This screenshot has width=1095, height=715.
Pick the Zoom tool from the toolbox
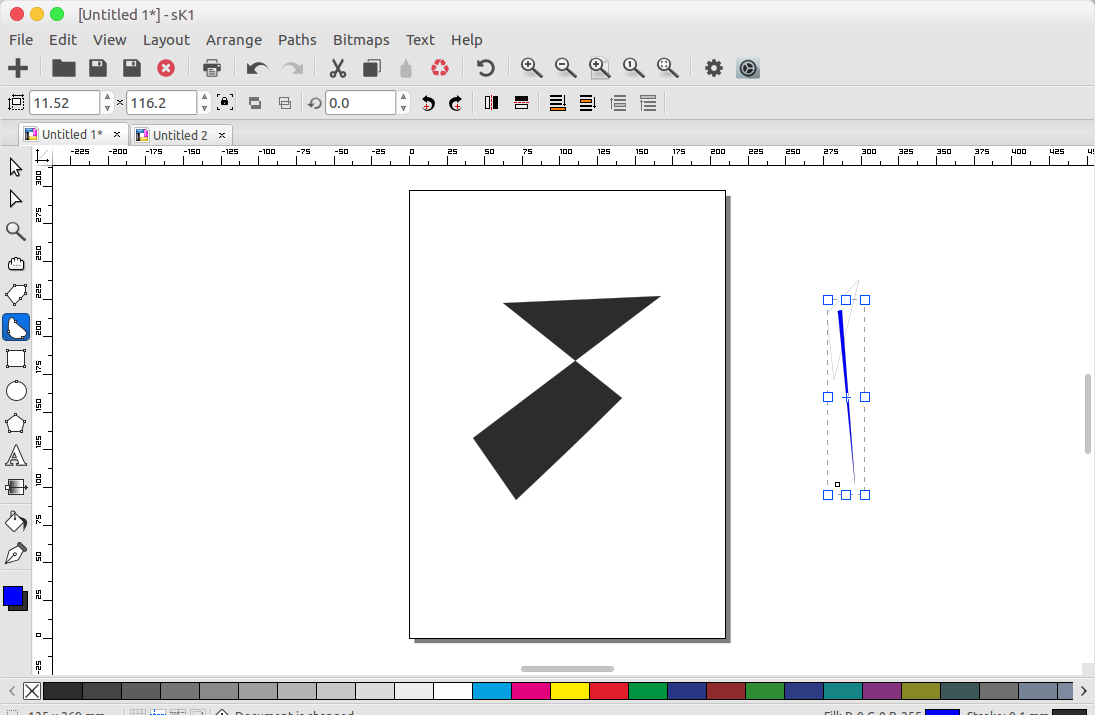[x=15, y=231]
